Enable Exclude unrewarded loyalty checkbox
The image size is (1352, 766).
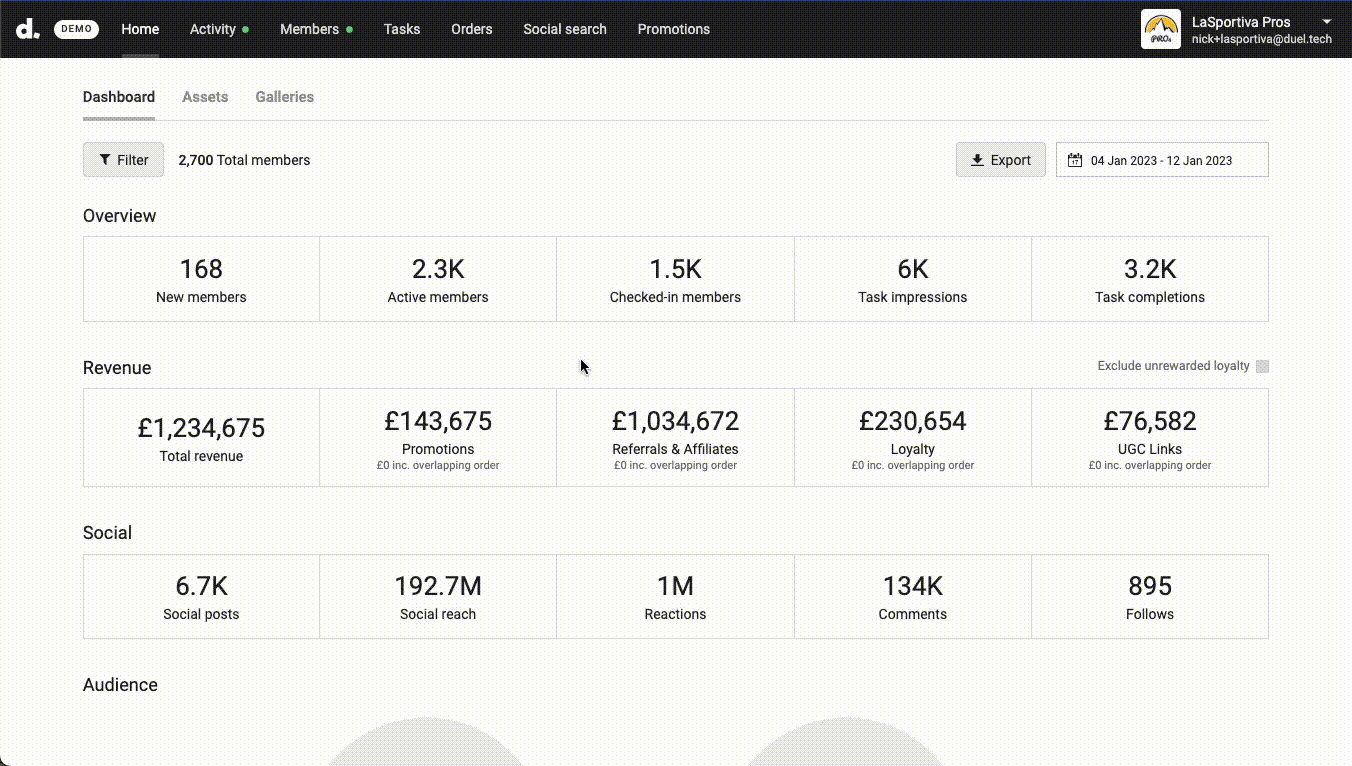click(x=1262, y=366)
